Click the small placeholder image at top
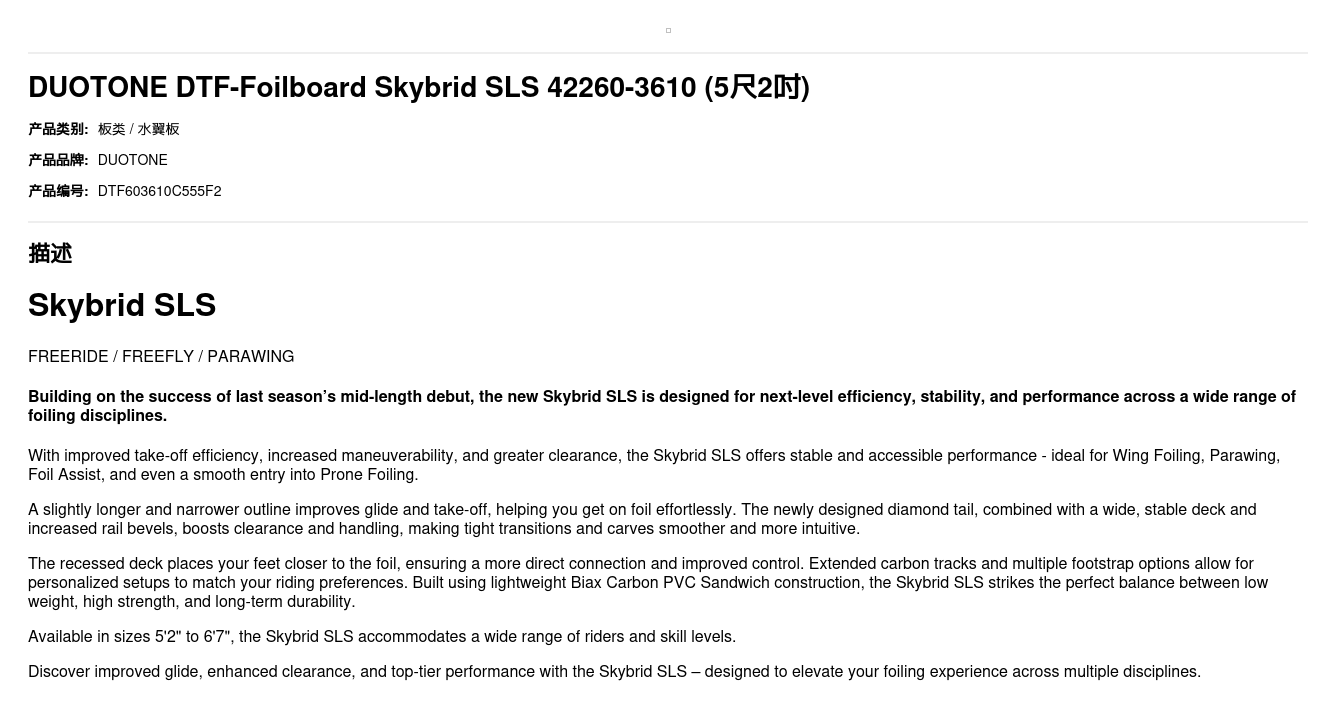1328x727 pixels. point(668,31)
